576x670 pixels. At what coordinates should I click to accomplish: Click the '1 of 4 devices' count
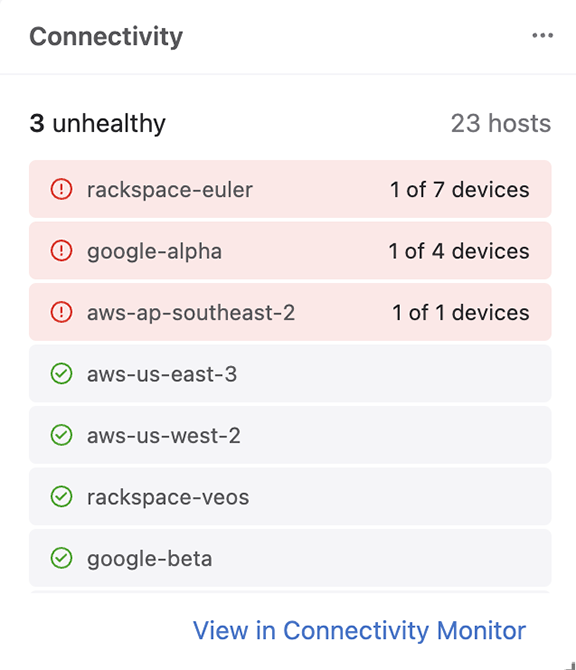tap(459, 251)
